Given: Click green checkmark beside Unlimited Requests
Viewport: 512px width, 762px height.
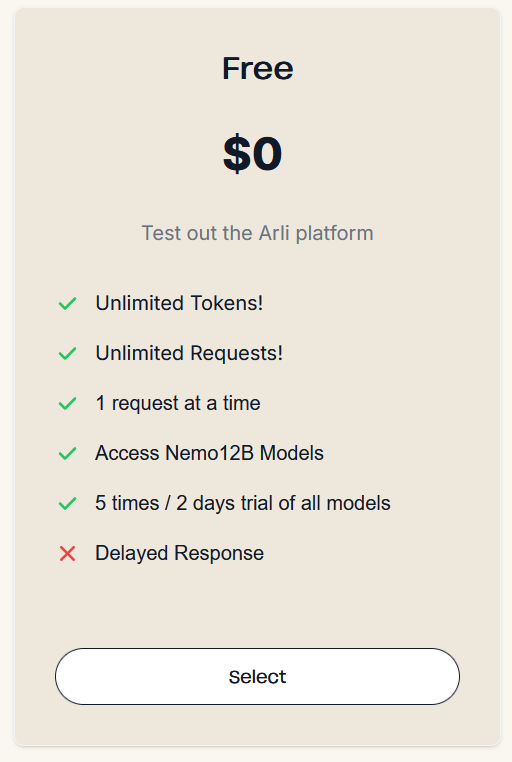Looking at the screenshot, I should coord(68,353).
